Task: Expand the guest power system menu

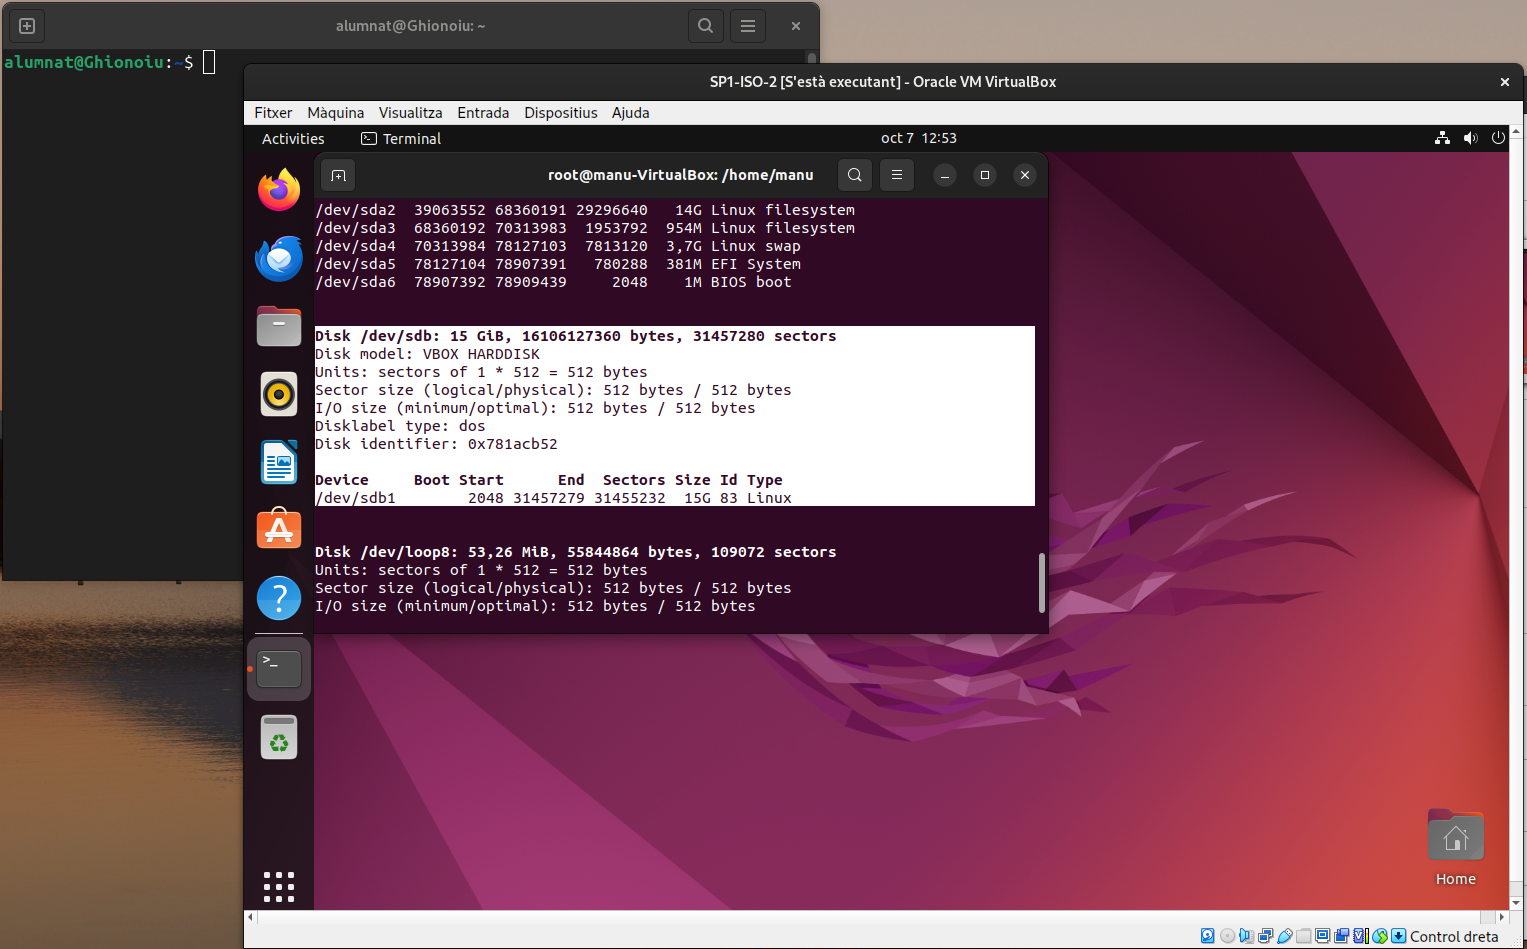Action: tap(1498, 138)
